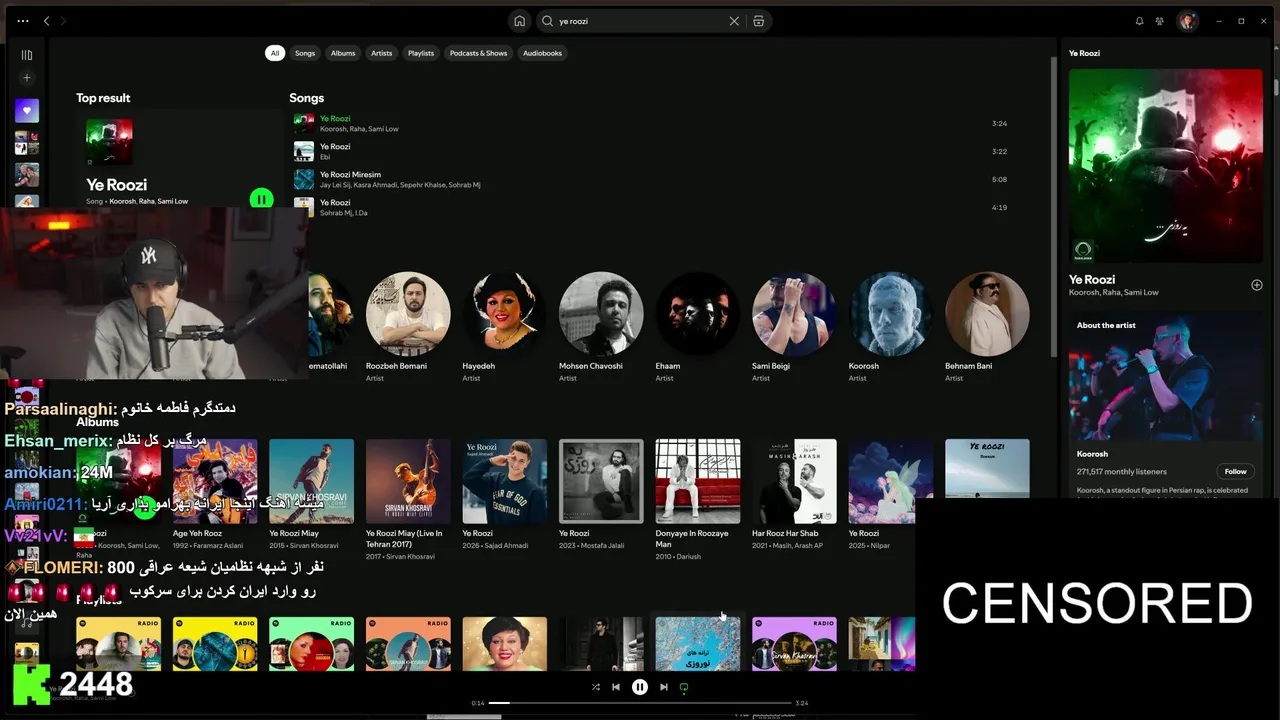Add Ye Roozi to Liked Songs
Screen dimensions: 1280x720
(1257, 285)
